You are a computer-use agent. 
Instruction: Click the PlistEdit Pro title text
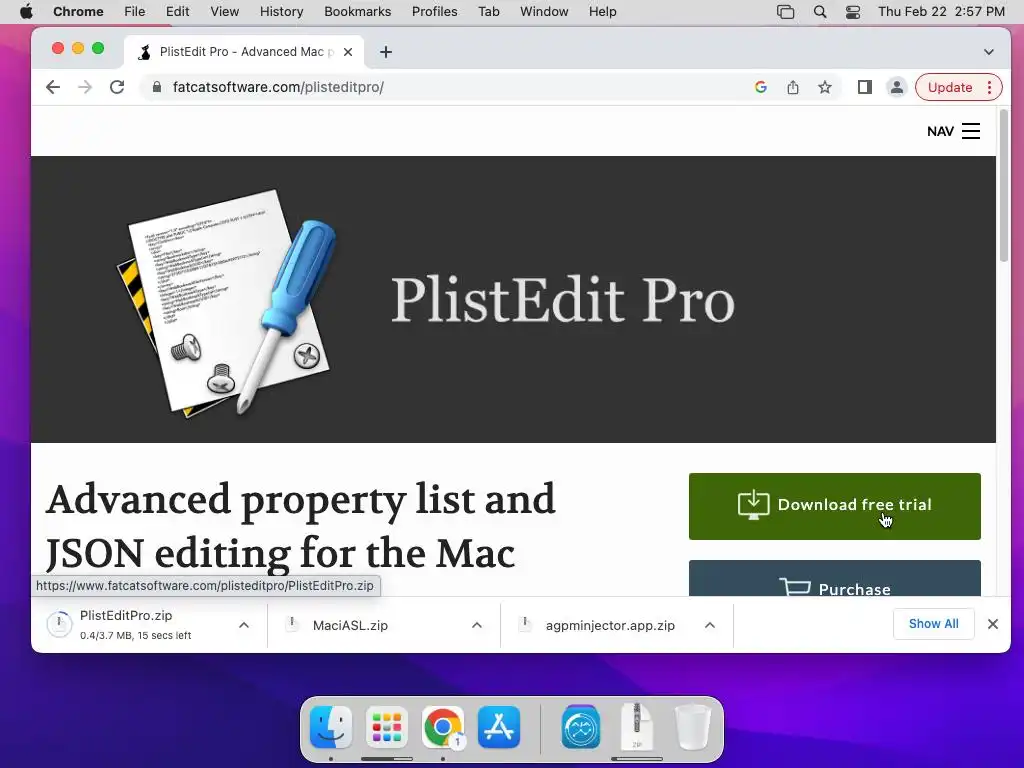click(x=562, y=300)
